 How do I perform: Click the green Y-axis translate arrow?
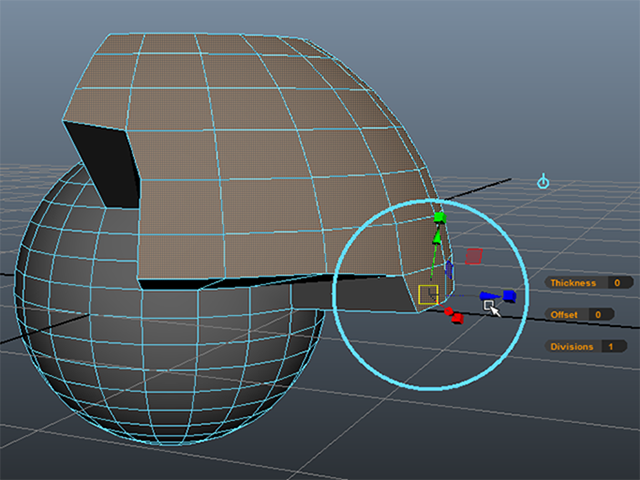tap(437, 237)
